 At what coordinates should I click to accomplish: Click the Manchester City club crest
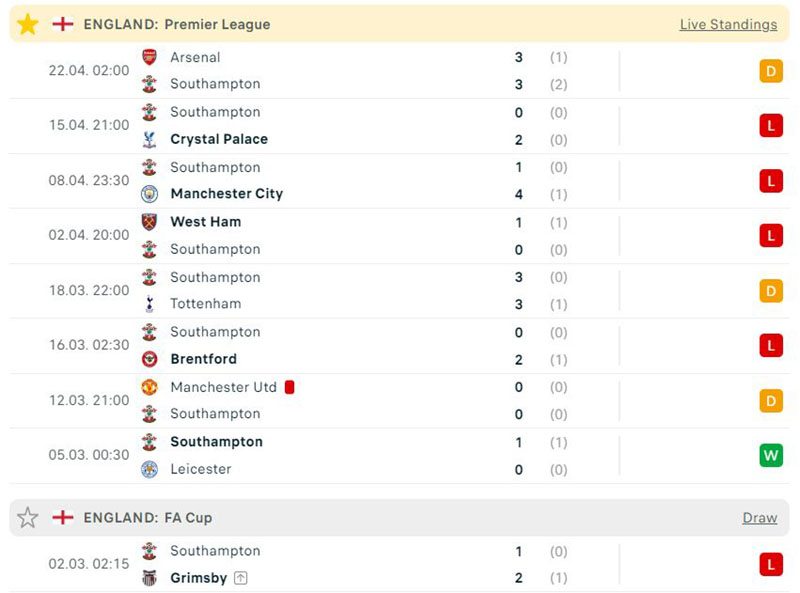pyautogui.click(x=149, y=194)
